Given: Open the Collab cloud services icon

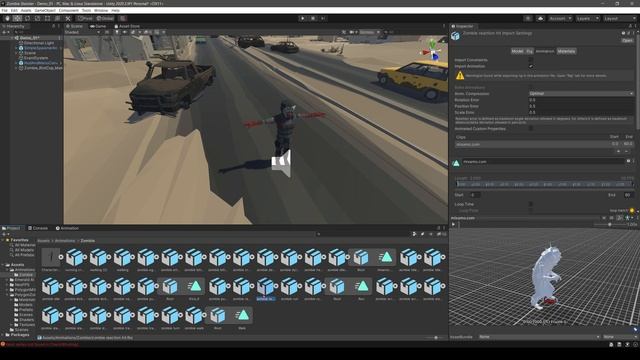Looking at the screenshot, I should tap(540, 18).
